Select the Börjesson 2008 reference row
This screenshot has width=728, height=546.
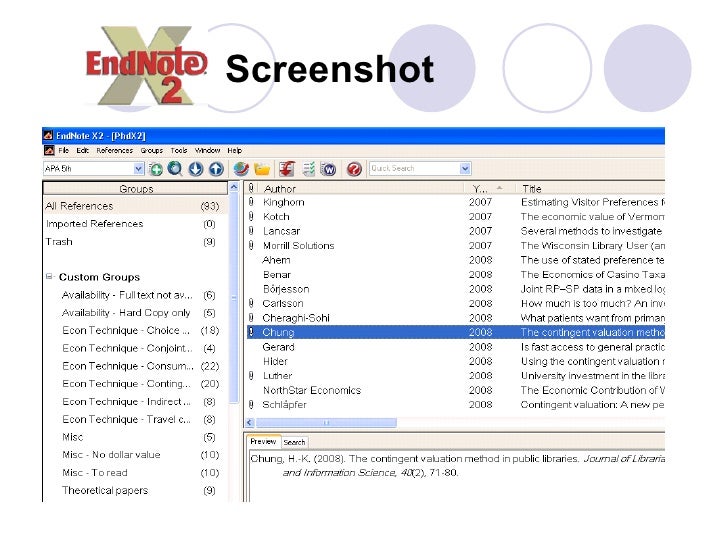click(x=455, y=289)
